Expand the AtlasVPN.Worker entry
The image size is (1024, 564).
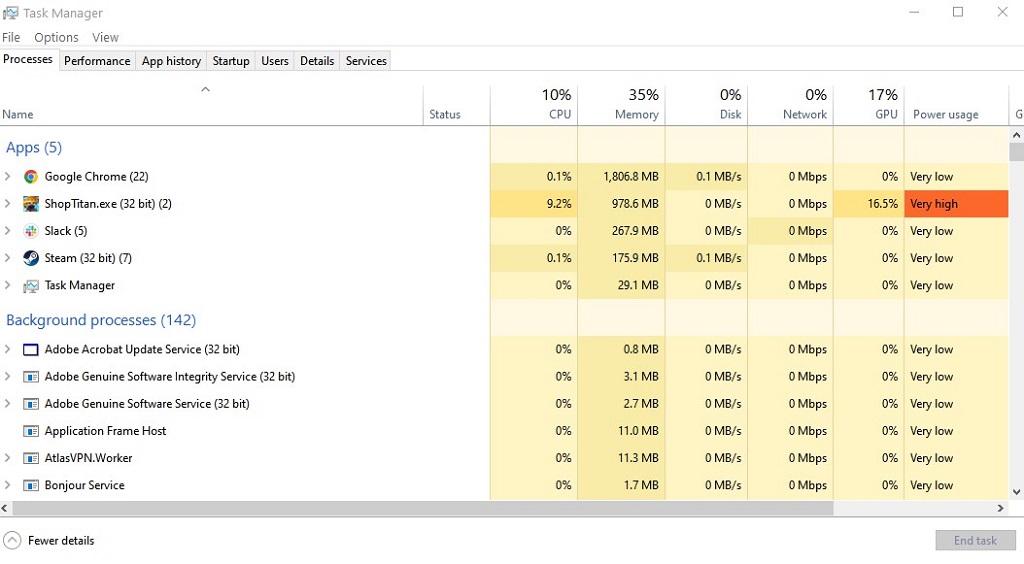point(8,458)
